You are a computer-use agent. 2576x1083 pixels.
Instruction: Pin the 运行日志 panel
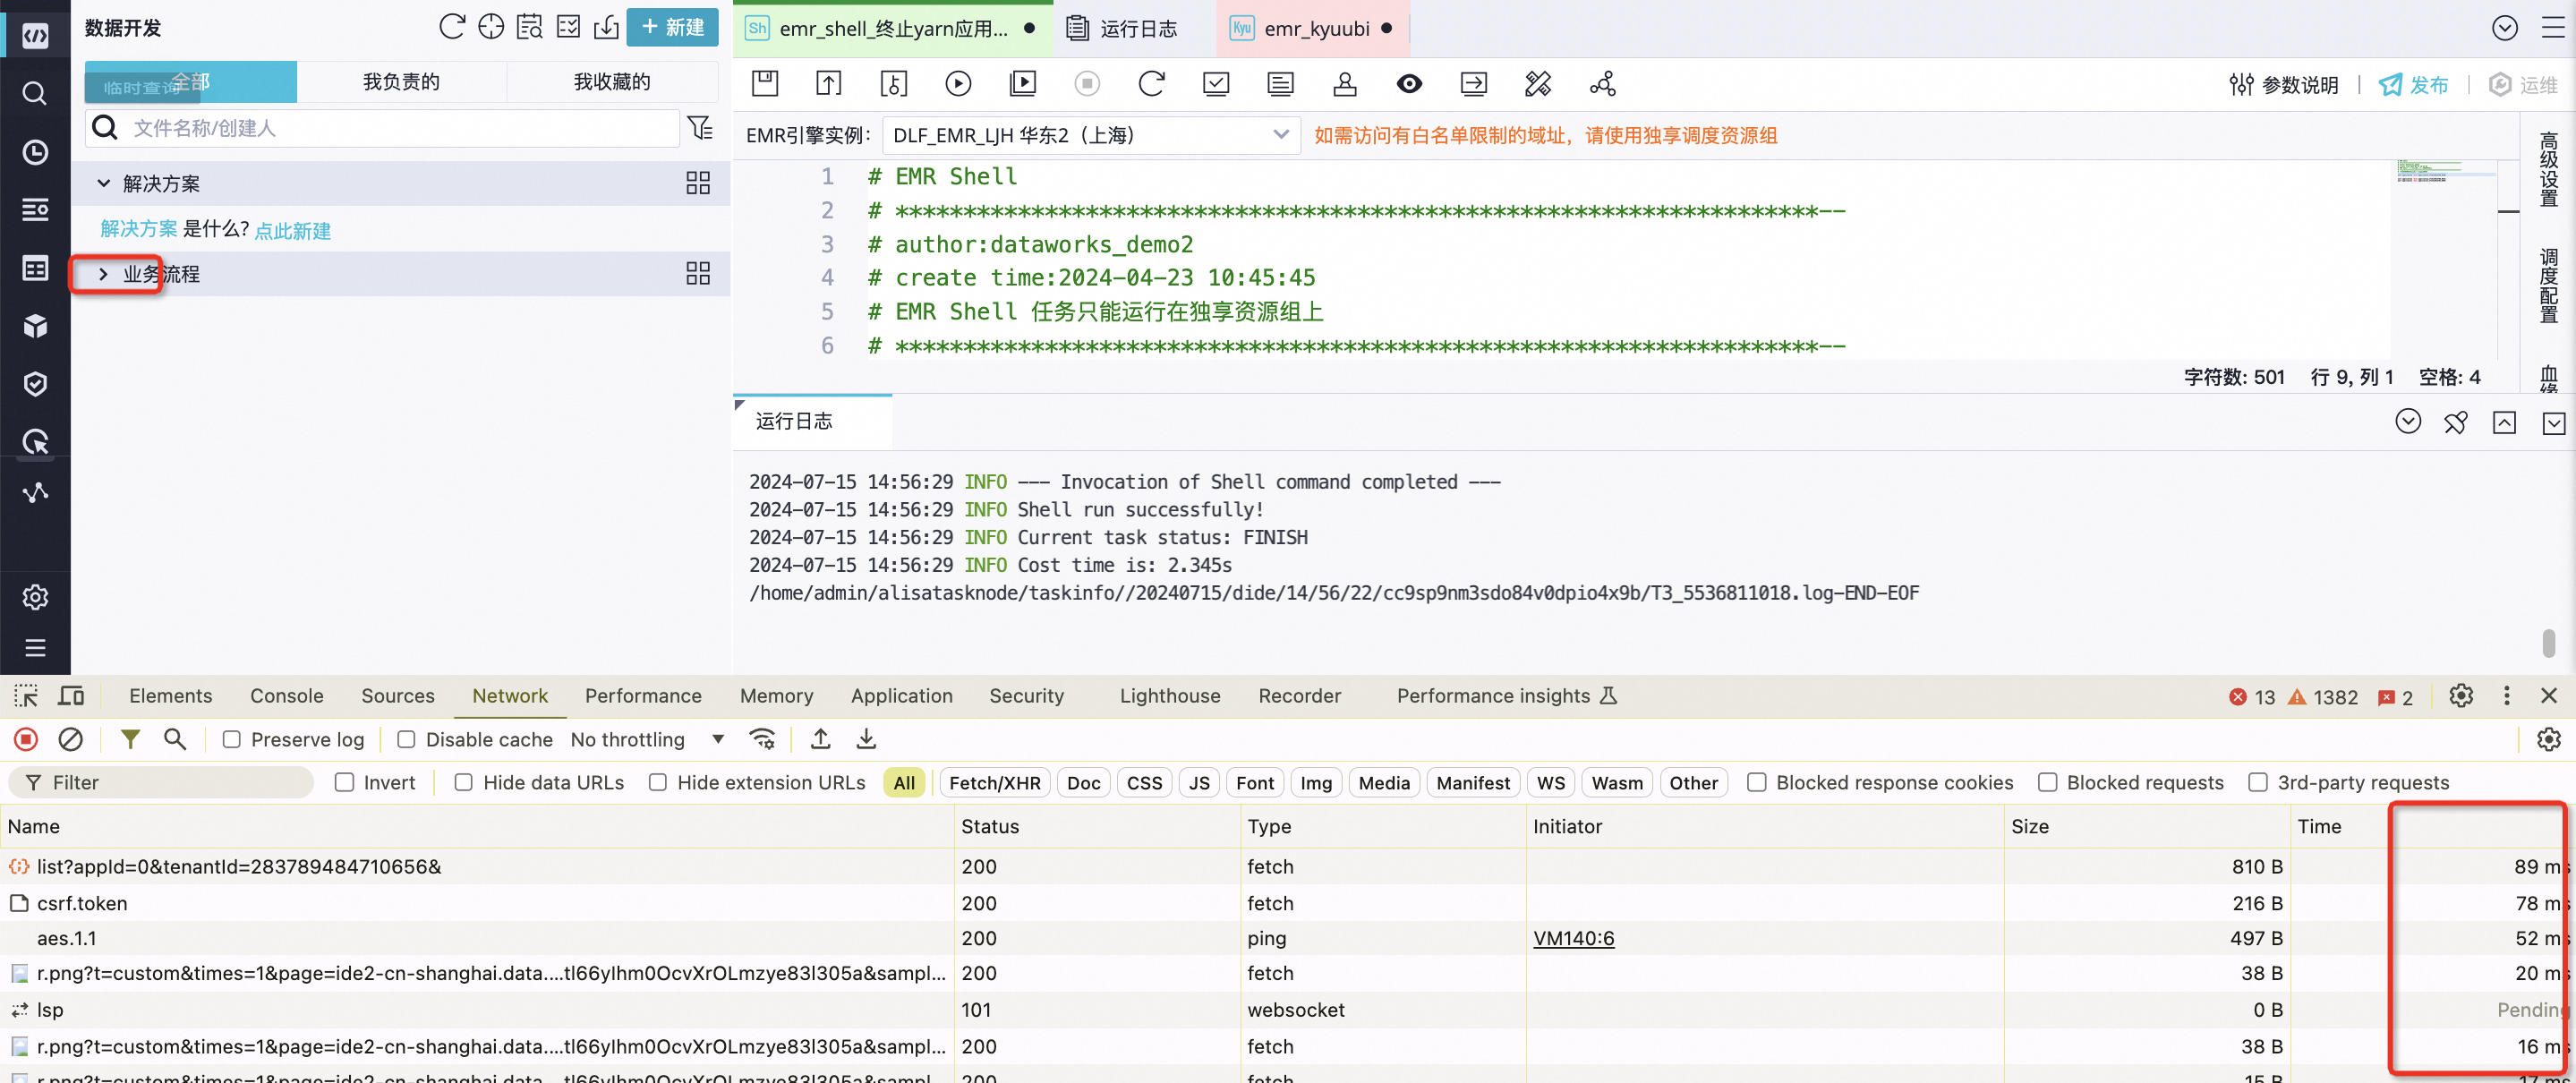pyautogui.click(x=2456, y=423)
